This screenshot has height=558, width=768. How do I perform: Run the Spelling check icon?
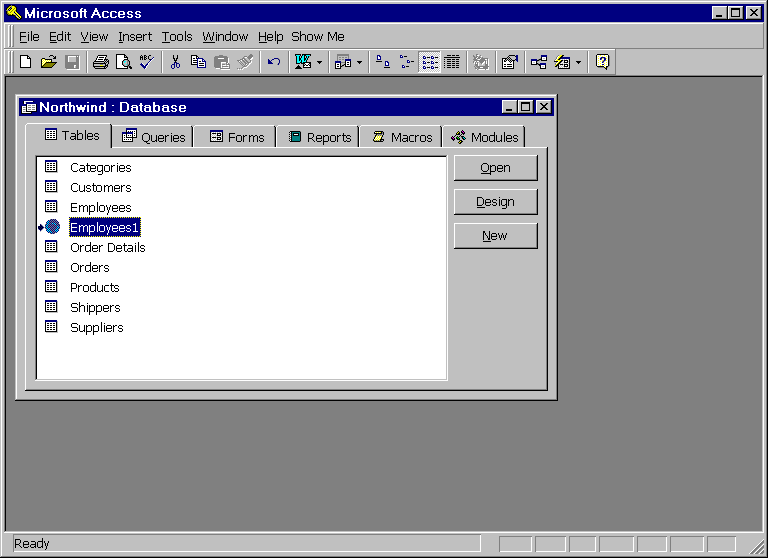(146, 62)
